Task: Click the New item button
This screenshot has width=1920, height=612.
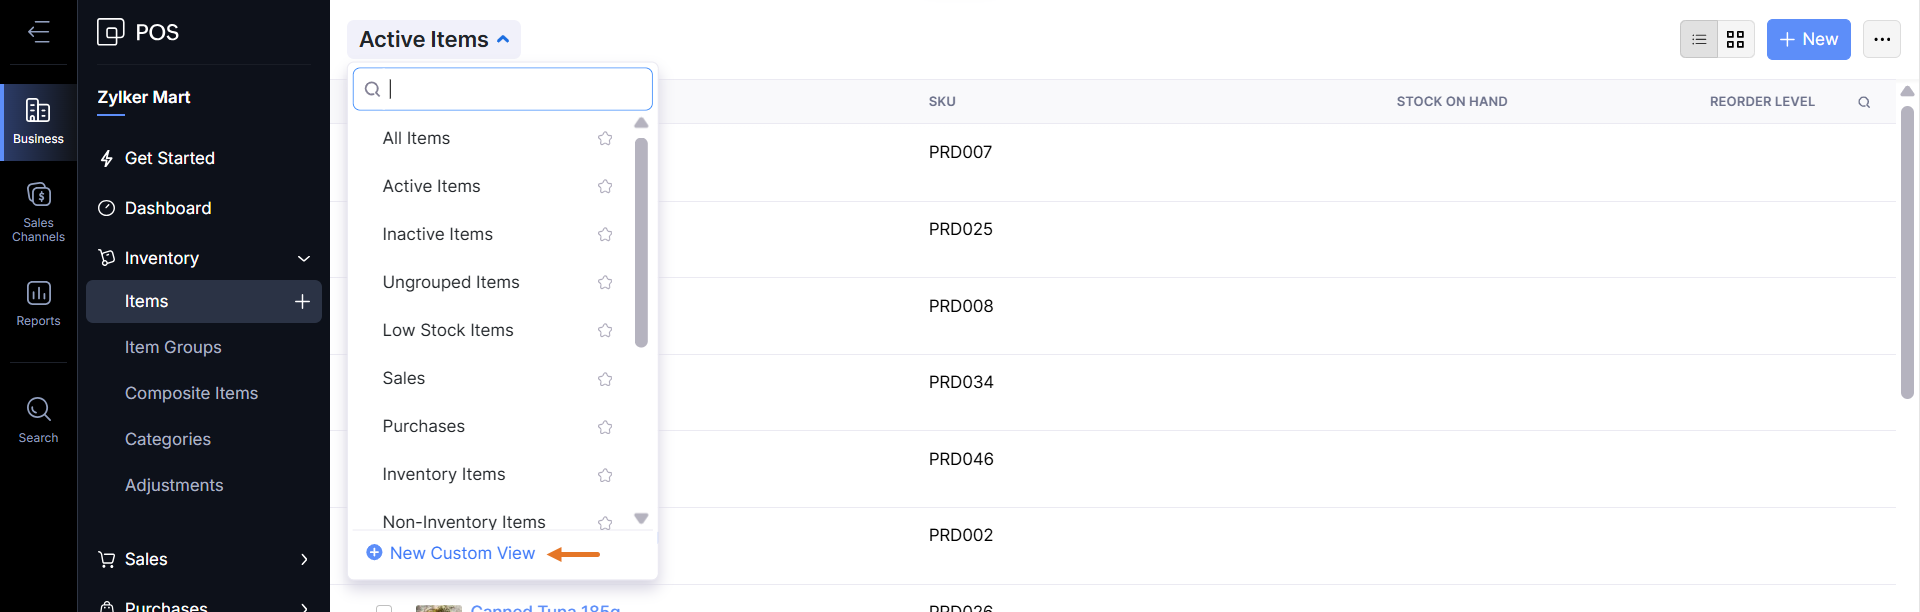Action: pyautogui.click(x=1808, y=39)
